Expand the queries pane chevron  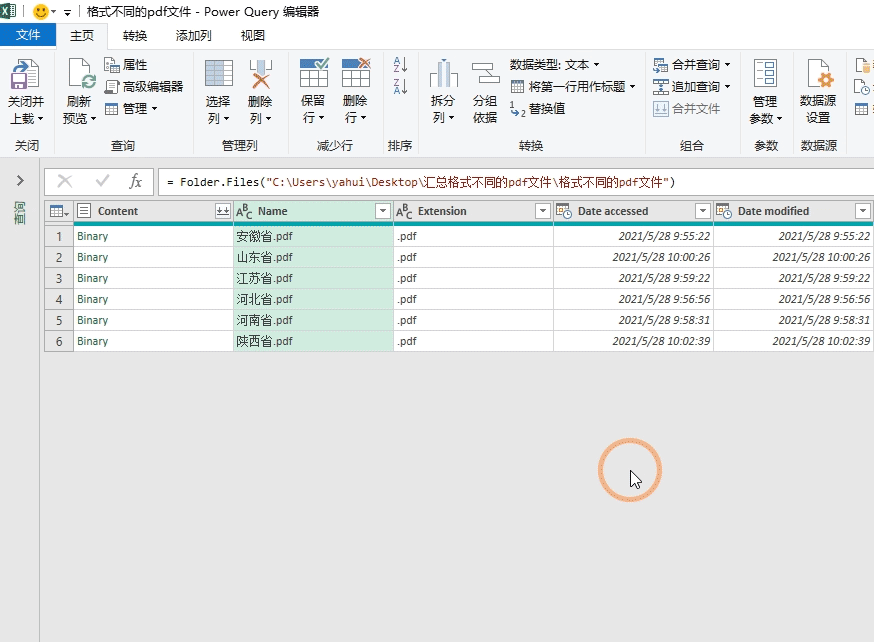point(20,181)
